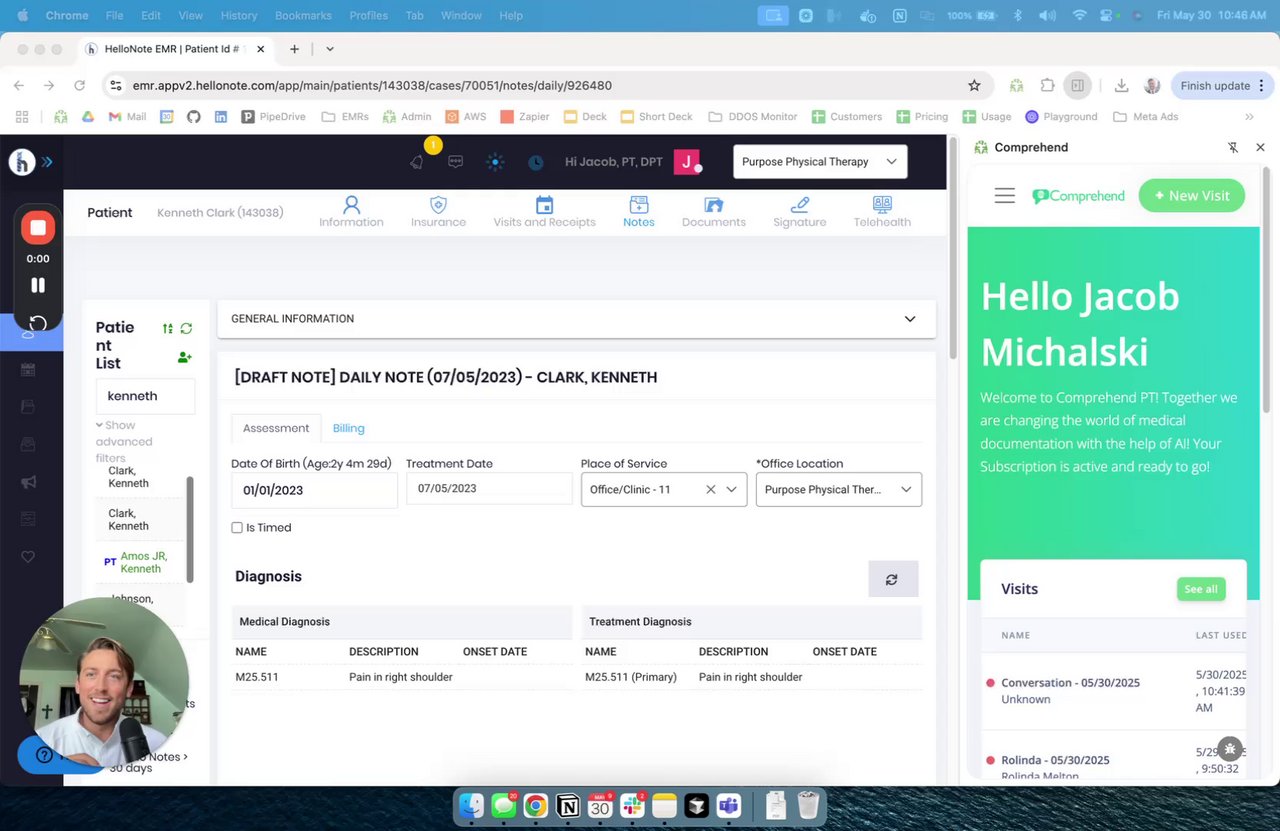Switch to the Billing tab
The image size is (1280, 831).
coord(348,428)
